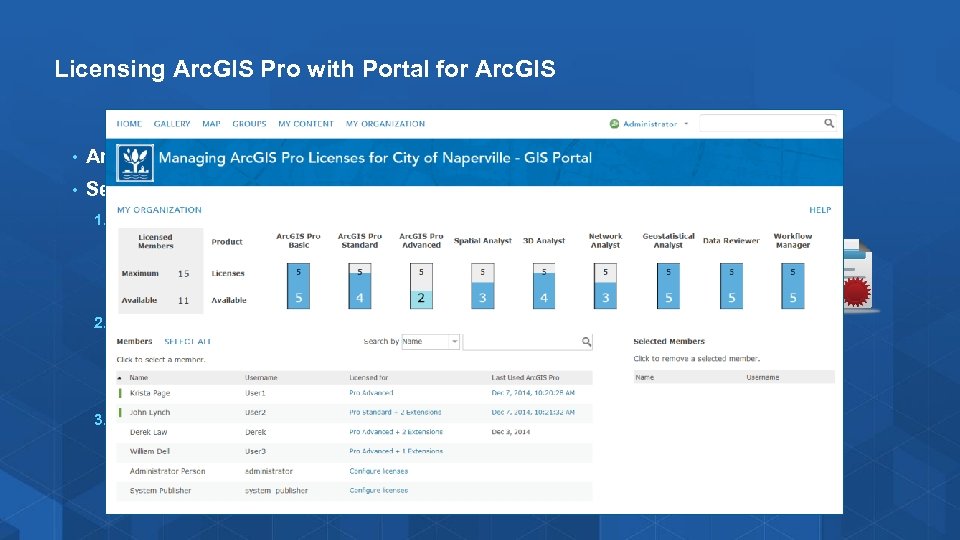The image size is (960, 540).
Task: Click Krista Page's Pro Advanced license link
Action: click(x=372, y=393)
